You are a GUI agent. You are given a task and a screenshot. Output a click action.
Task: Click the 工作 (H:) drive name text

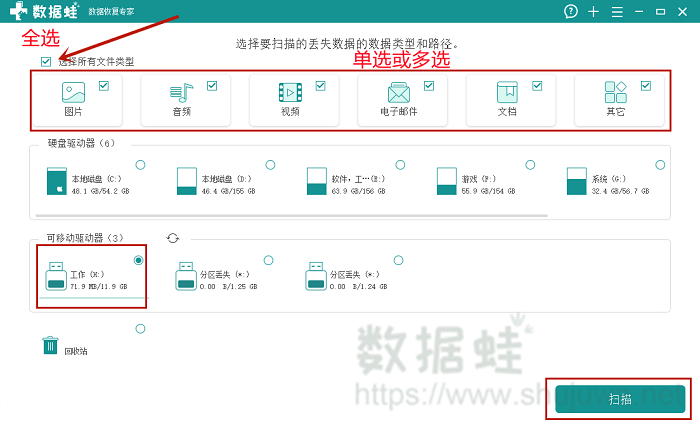pyautogui.click(x=88, y=274)
